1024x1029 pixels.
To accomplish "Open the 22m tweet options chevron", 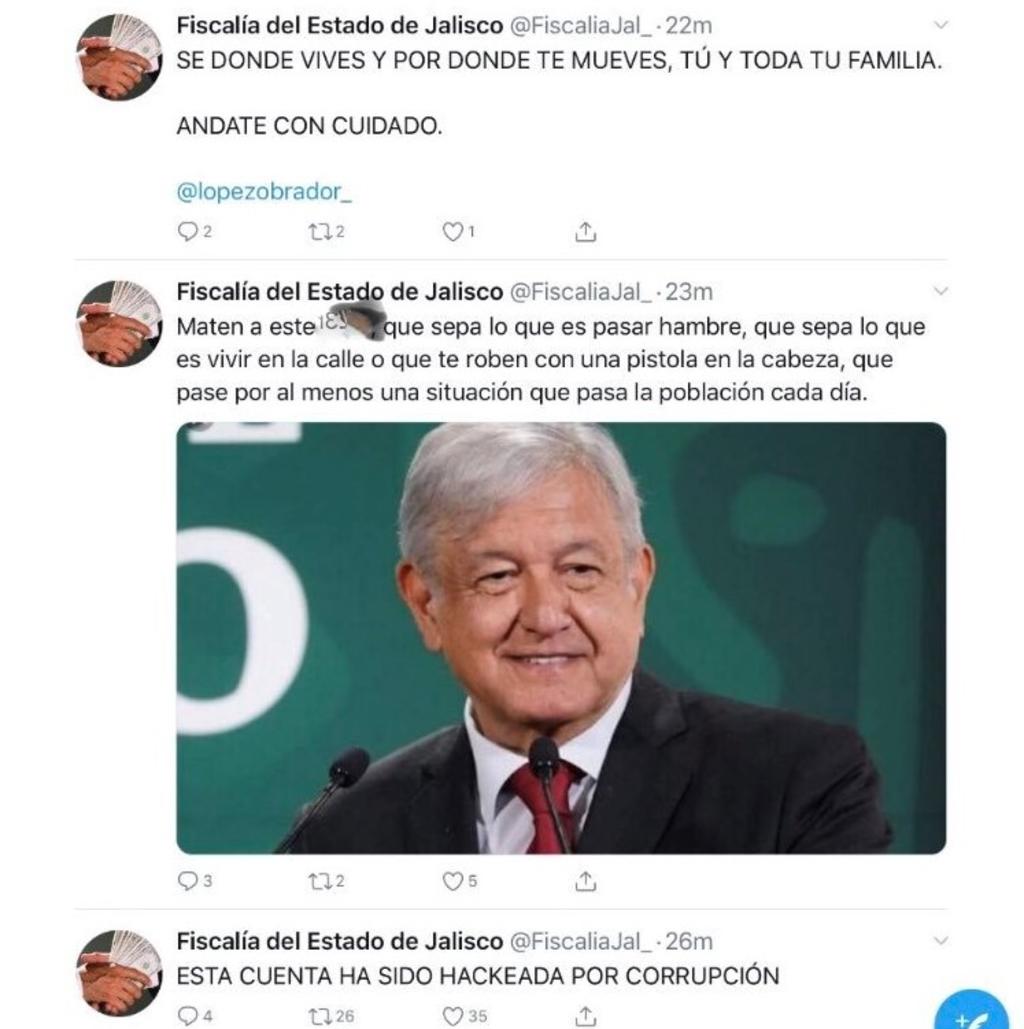I will coord(941,25).
